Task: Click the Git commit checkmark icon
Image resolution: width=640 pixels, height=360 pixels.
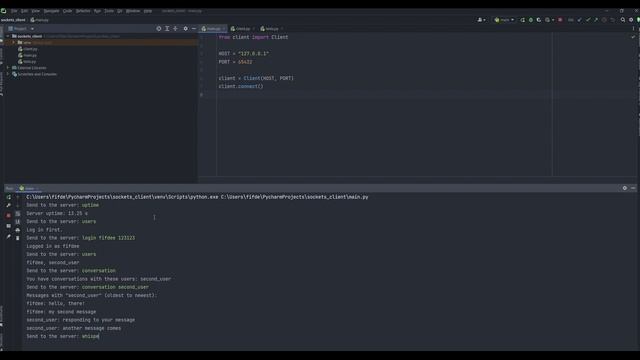Action: pos(588,20)
